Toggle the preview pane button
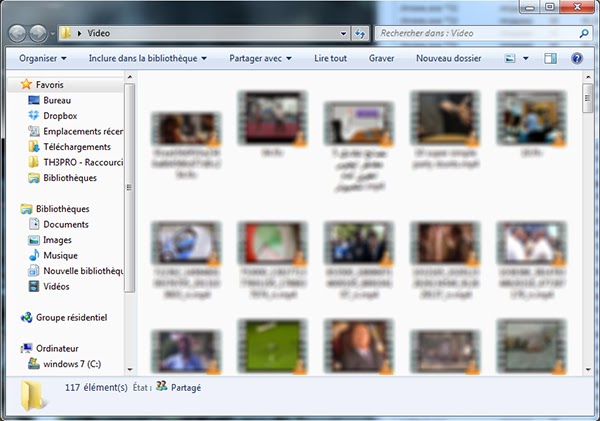 coord(550,59)
